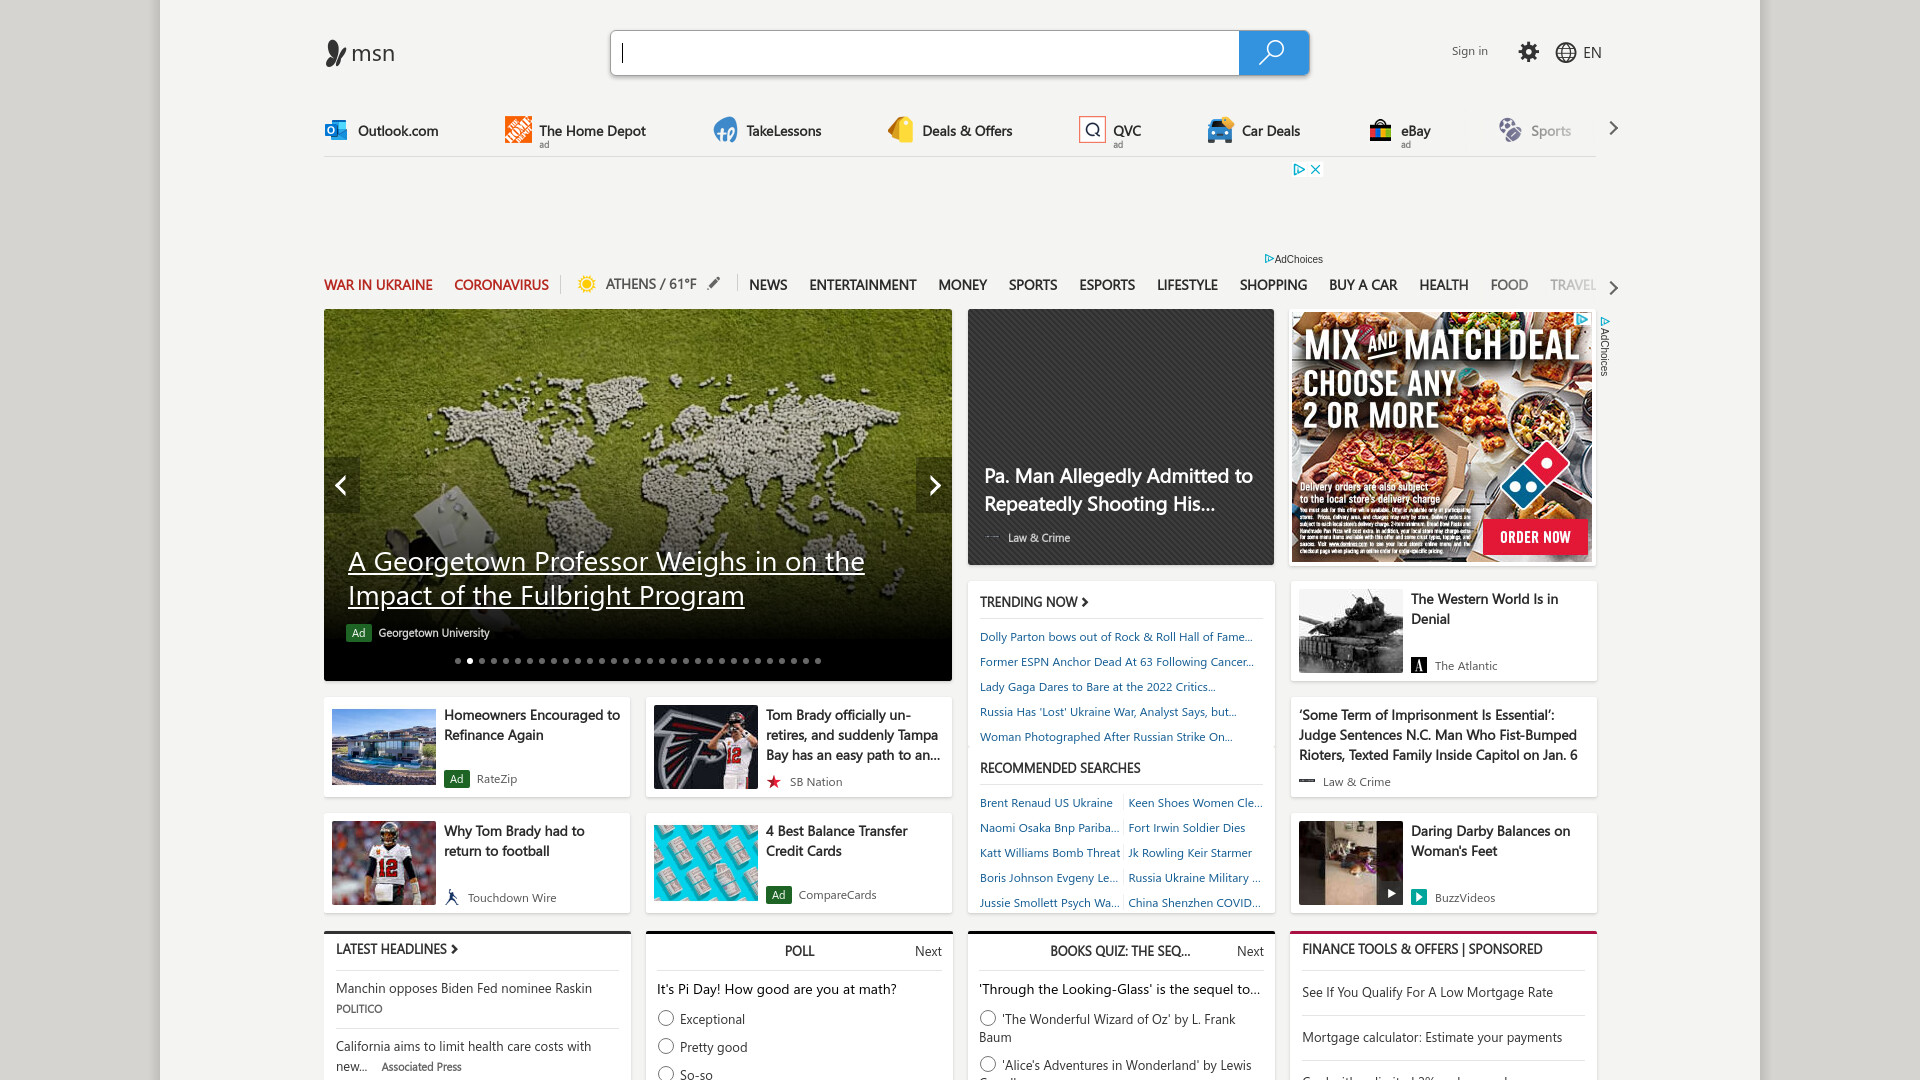The image size is (1920, 1080).
Task: Go to next slide in carousel
Action: 934,485
